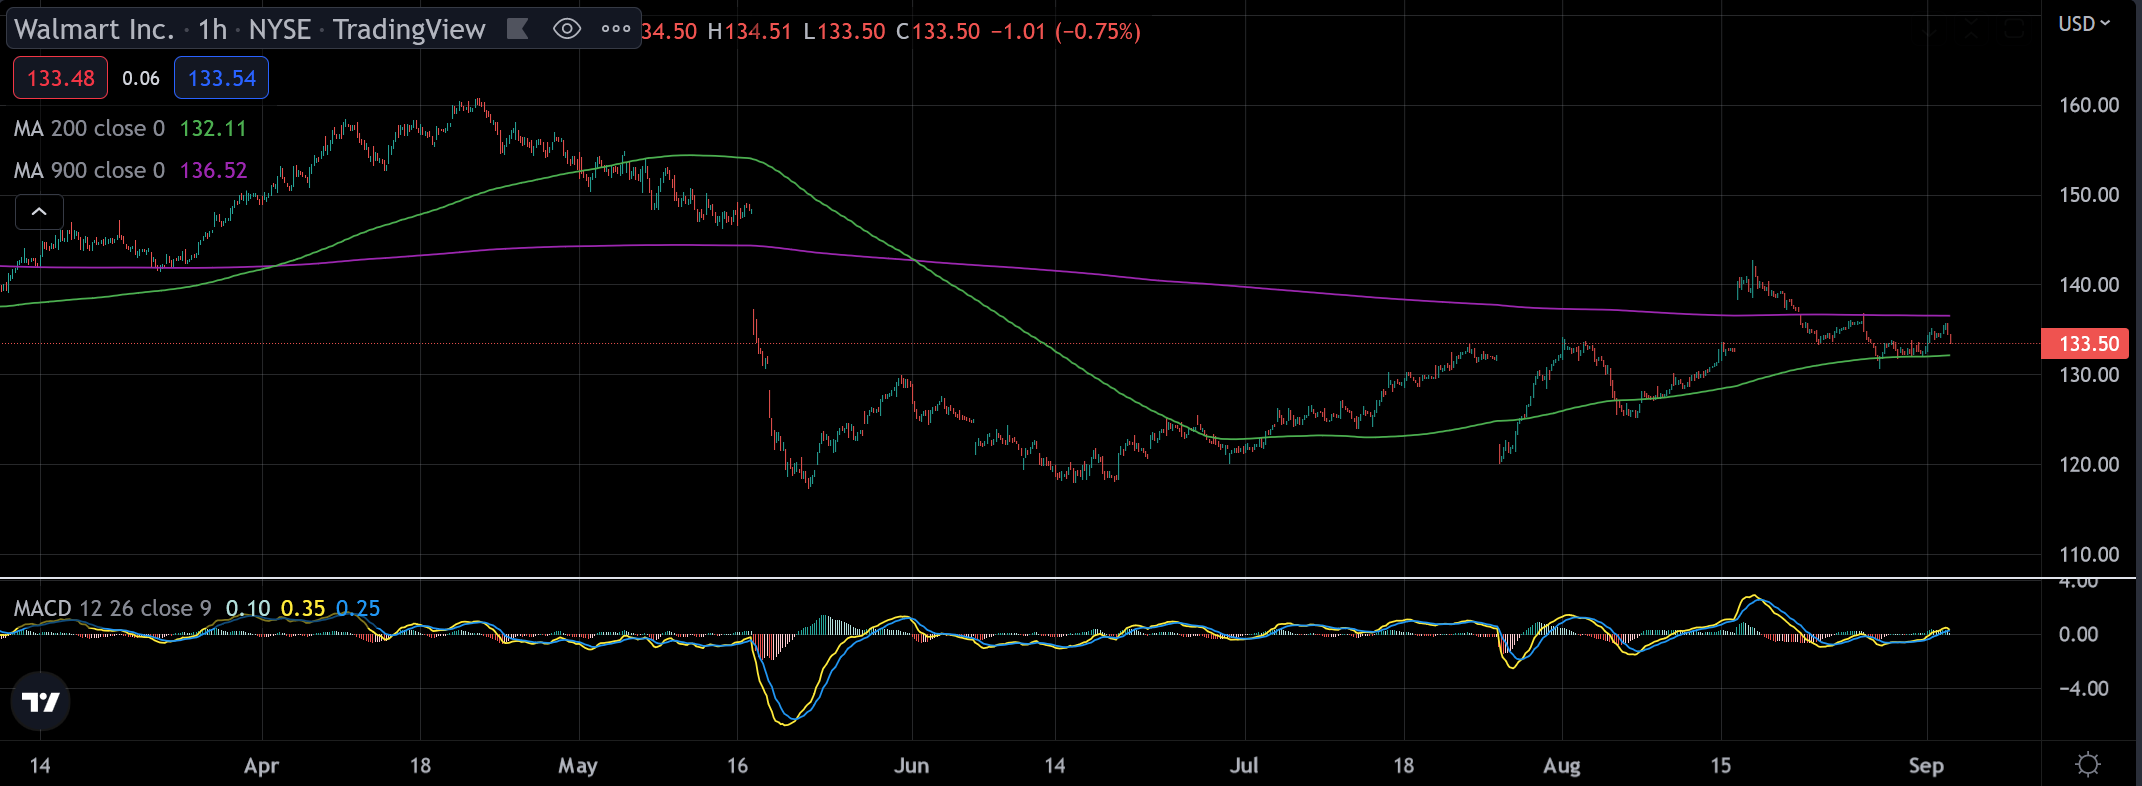Click the MACD 0.00 axis label
Viewport: 2142px width, 786px height.
click(x=2078, y=634)
